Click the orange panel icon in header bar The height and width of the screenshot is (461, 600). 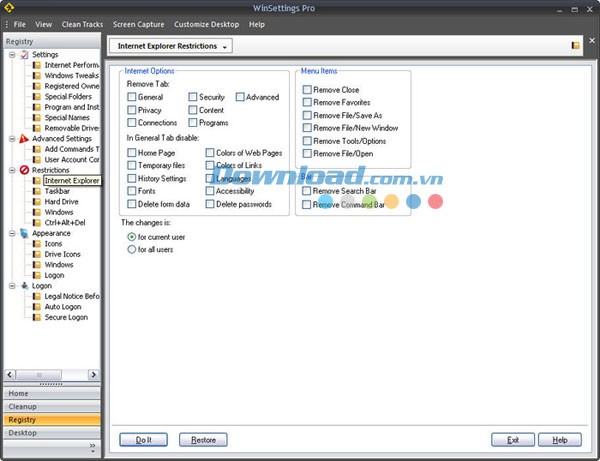pyautogui.click(x=575, y=46)
